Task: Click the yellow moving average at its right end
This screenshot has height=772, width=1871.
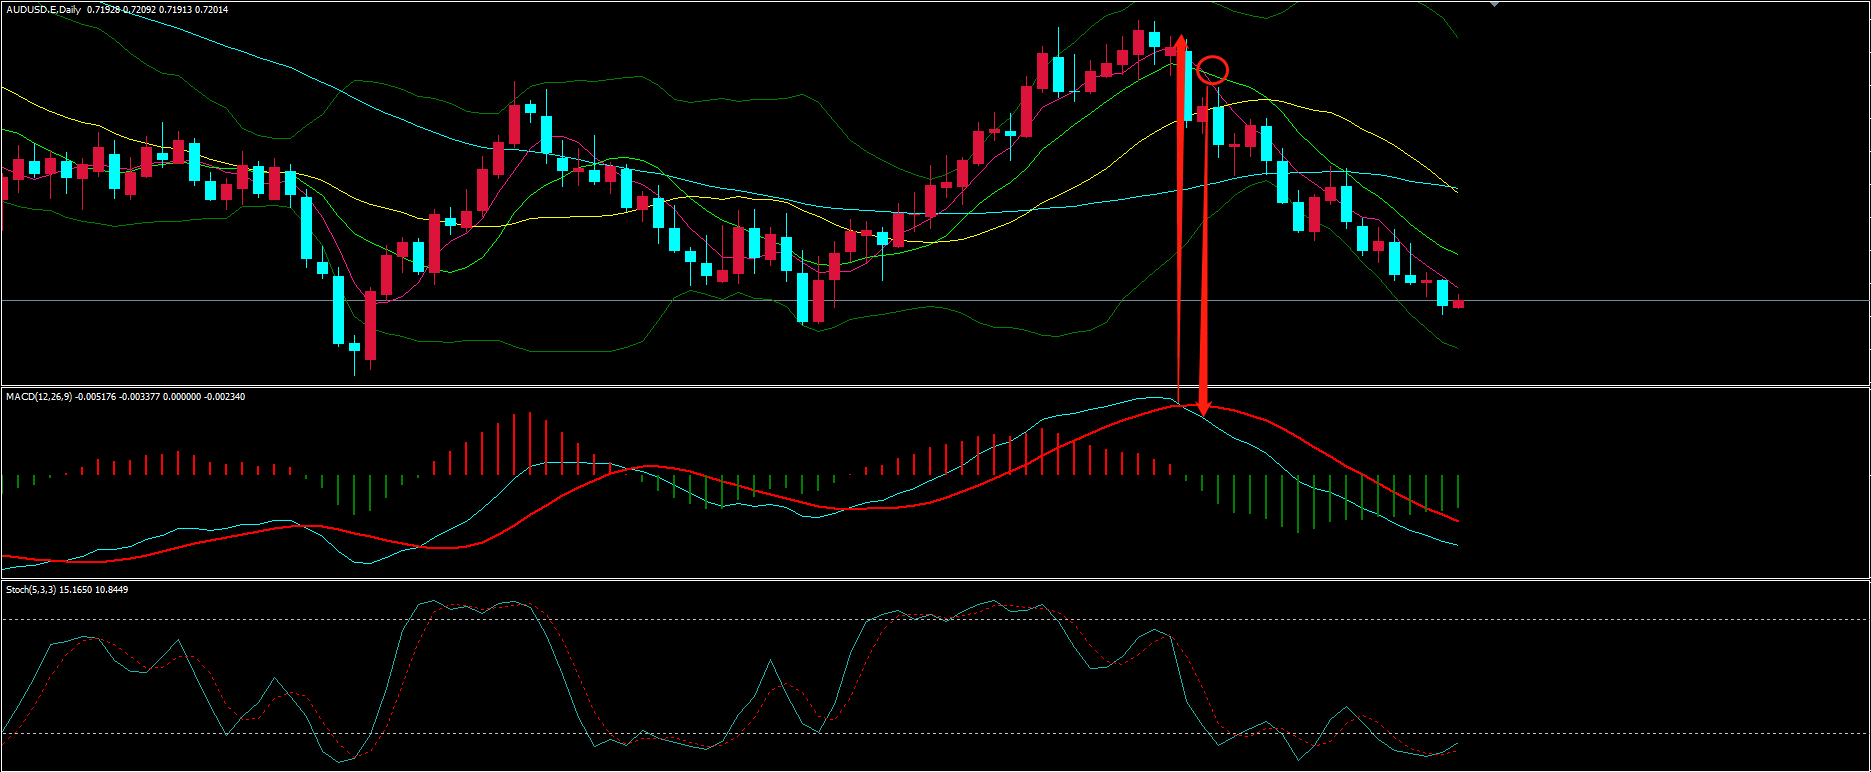Action: click(x=1453, y=188)
